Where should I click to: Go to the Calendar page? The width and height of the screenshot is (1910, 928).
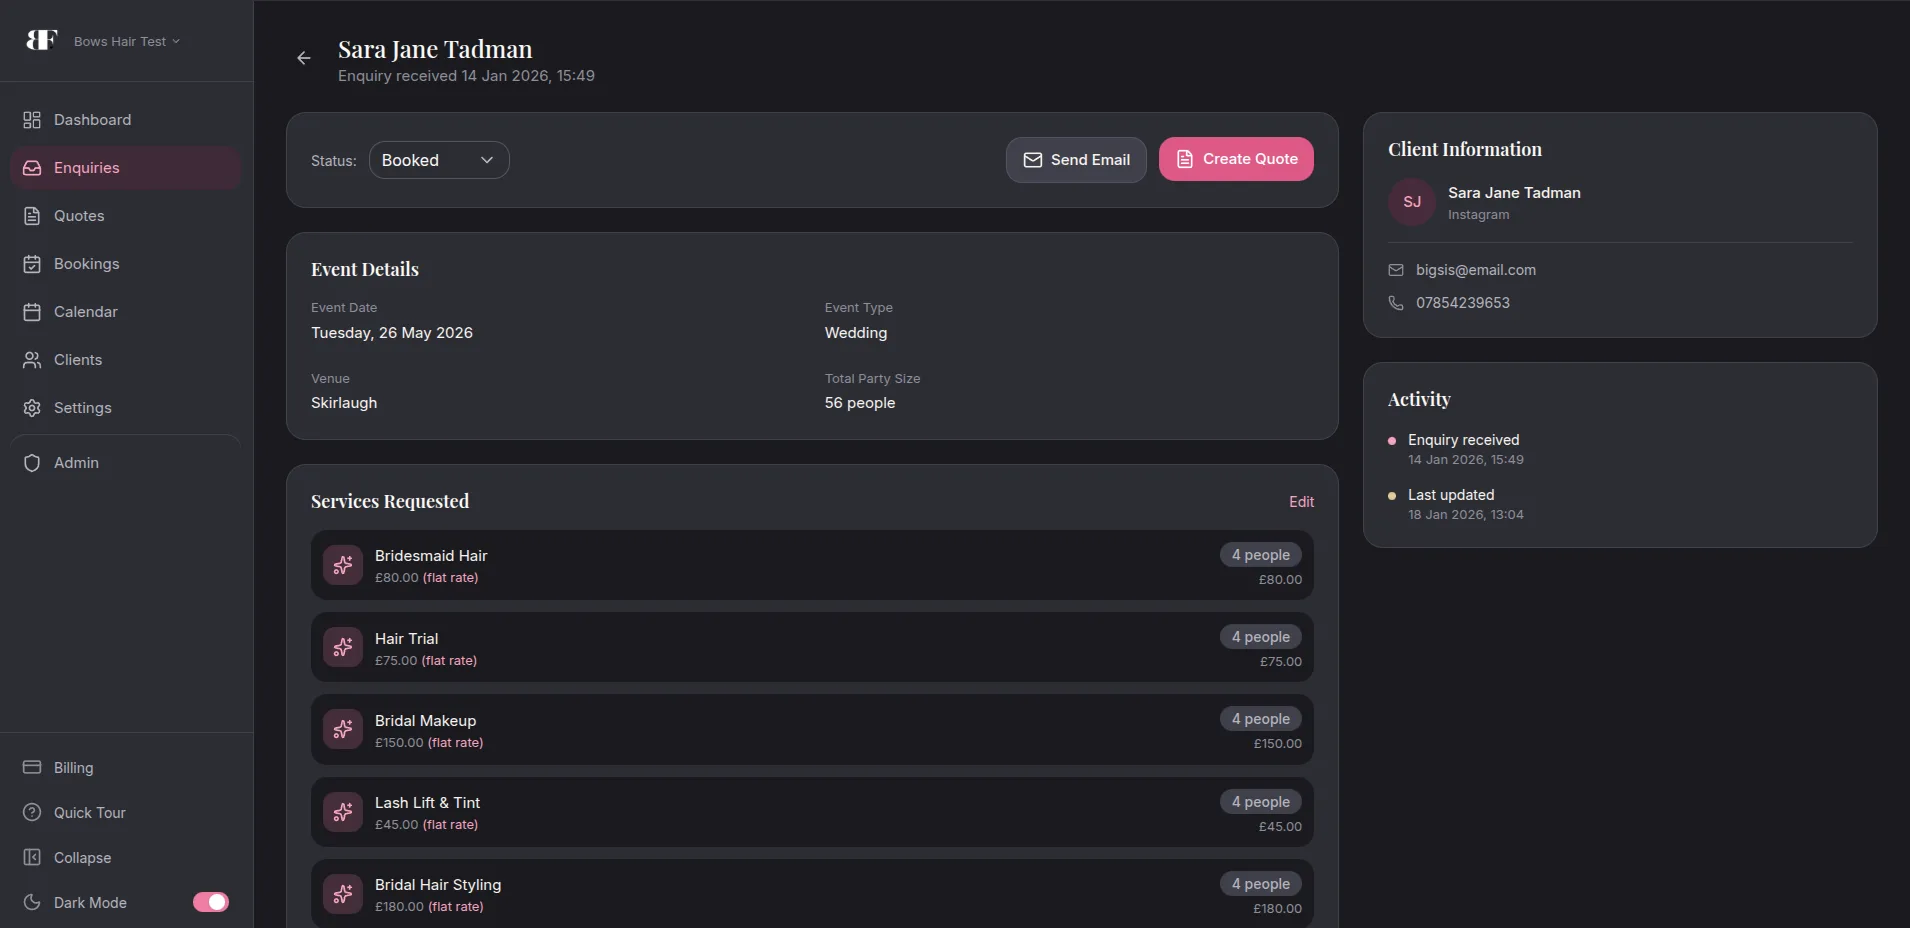85,312
